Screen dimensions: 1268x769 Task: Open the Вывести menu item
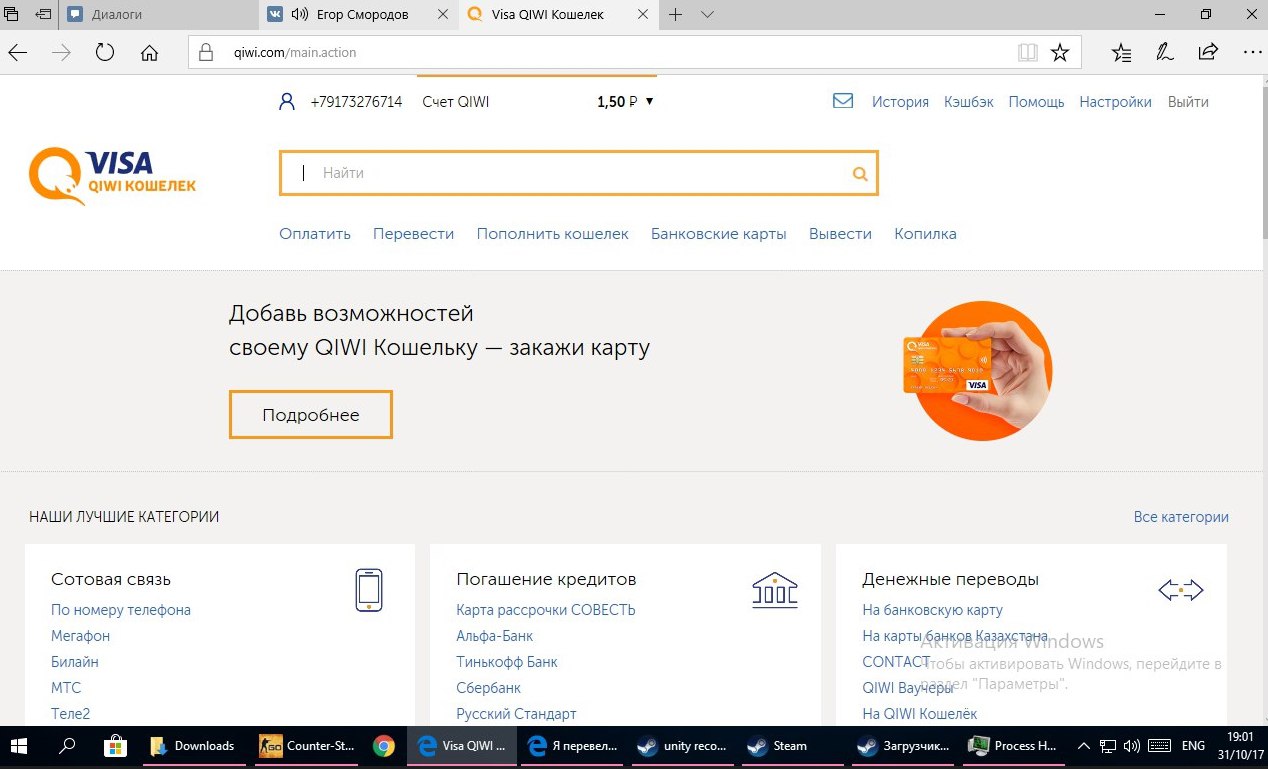pyautogui.click(x=840, y=234)
